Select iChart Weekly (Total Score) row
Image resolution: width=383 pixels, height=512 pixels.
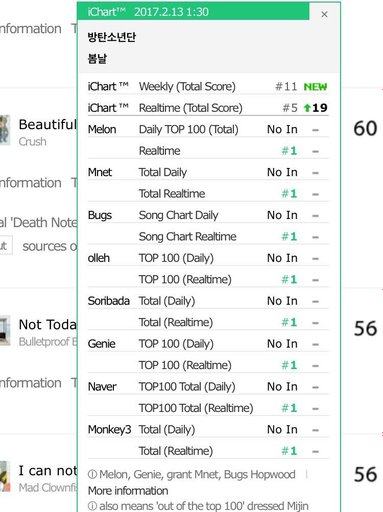tap(208, 87)
